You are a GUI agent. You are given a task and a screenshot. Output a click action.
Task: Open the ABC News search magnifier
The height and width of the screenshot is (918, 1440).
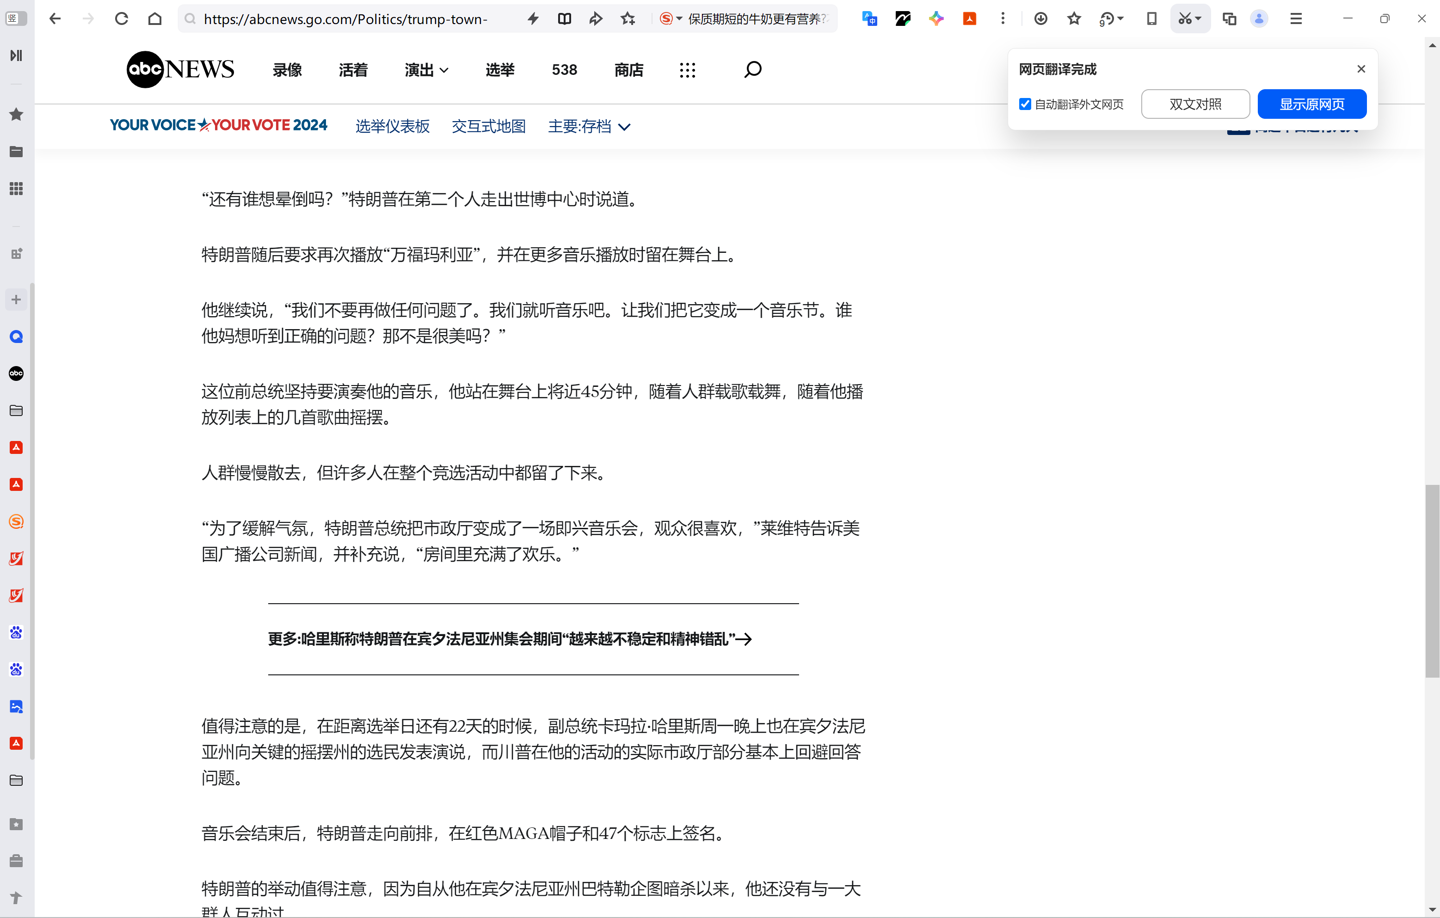[x=753, y=69]
